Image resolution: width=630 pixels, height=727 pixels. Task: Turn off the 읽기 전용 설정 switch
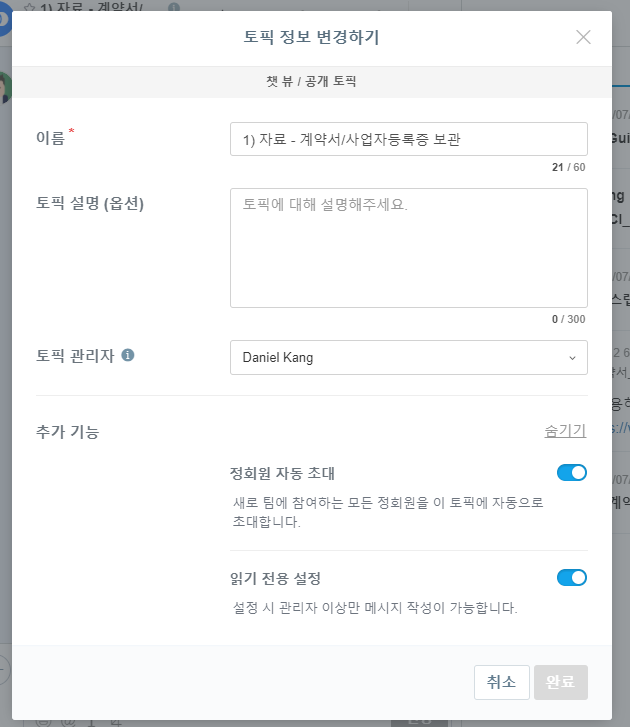tap(571, 577)
